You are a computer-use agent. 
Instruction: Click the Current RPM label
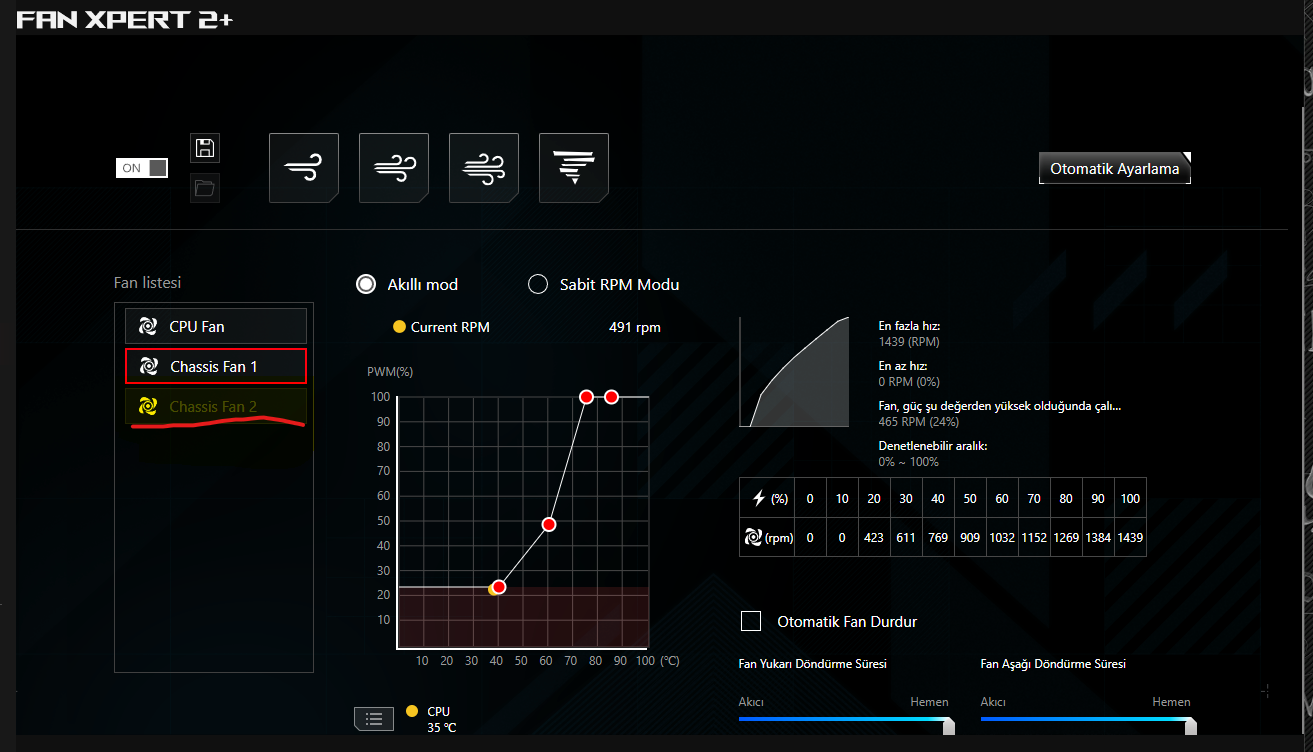pos(450,327)
